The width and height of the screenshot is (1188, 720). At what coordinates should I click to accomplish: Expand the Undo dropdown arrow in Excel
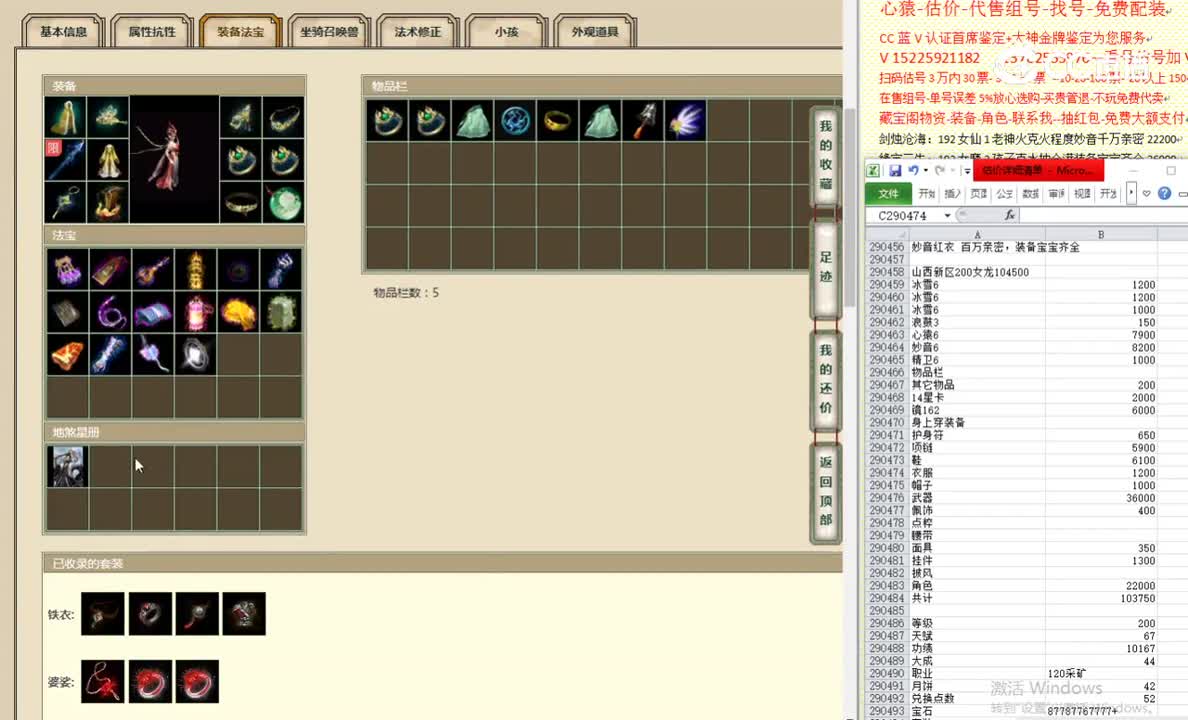point(925,171)
